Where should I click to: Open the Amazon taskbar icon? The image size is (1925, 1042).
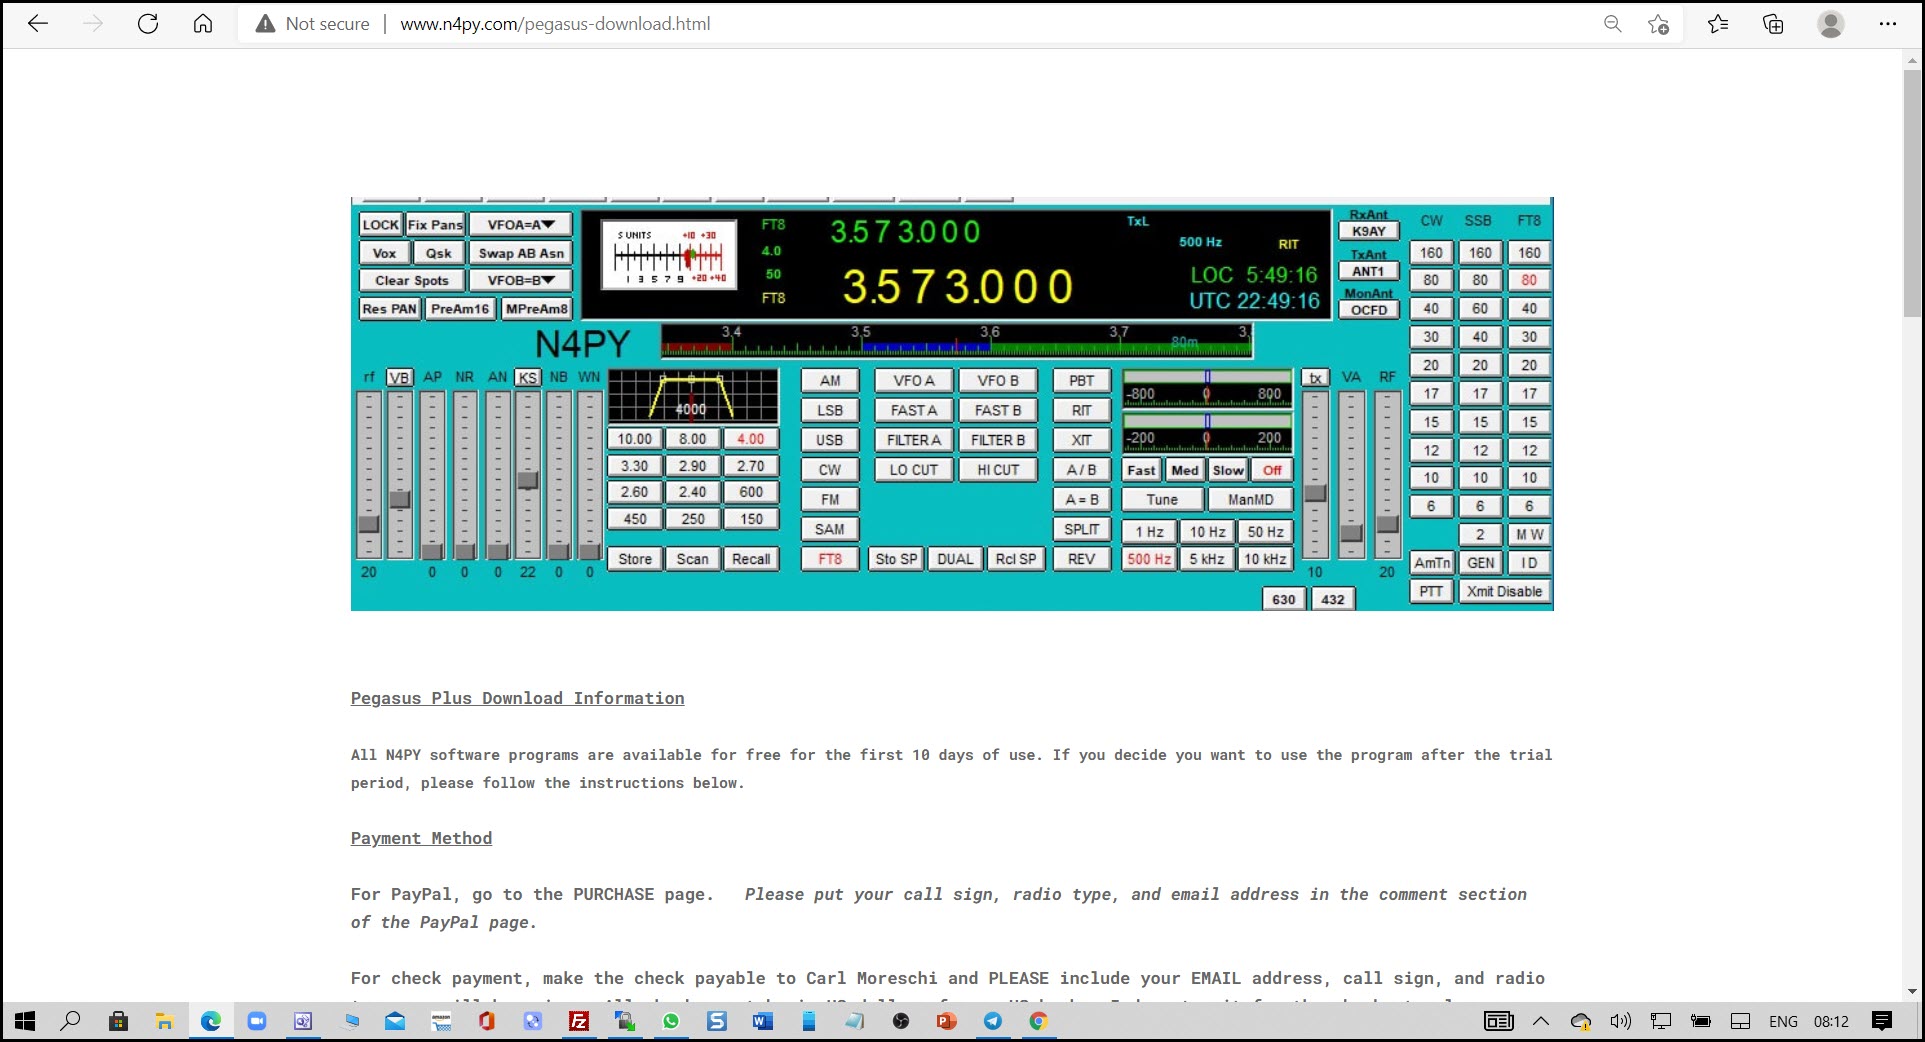[441, 1021]
